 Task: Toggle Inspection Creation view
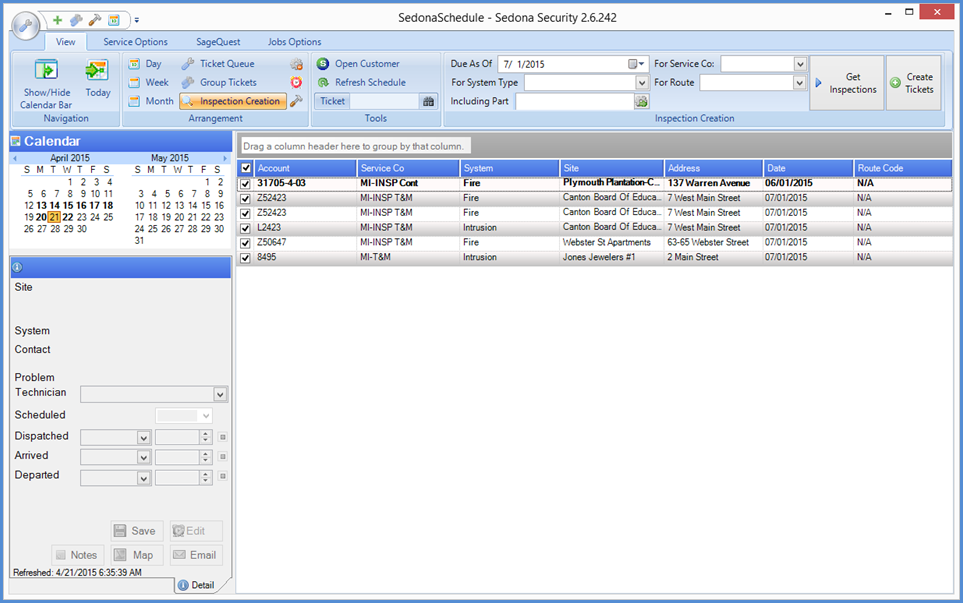(233, 101)
